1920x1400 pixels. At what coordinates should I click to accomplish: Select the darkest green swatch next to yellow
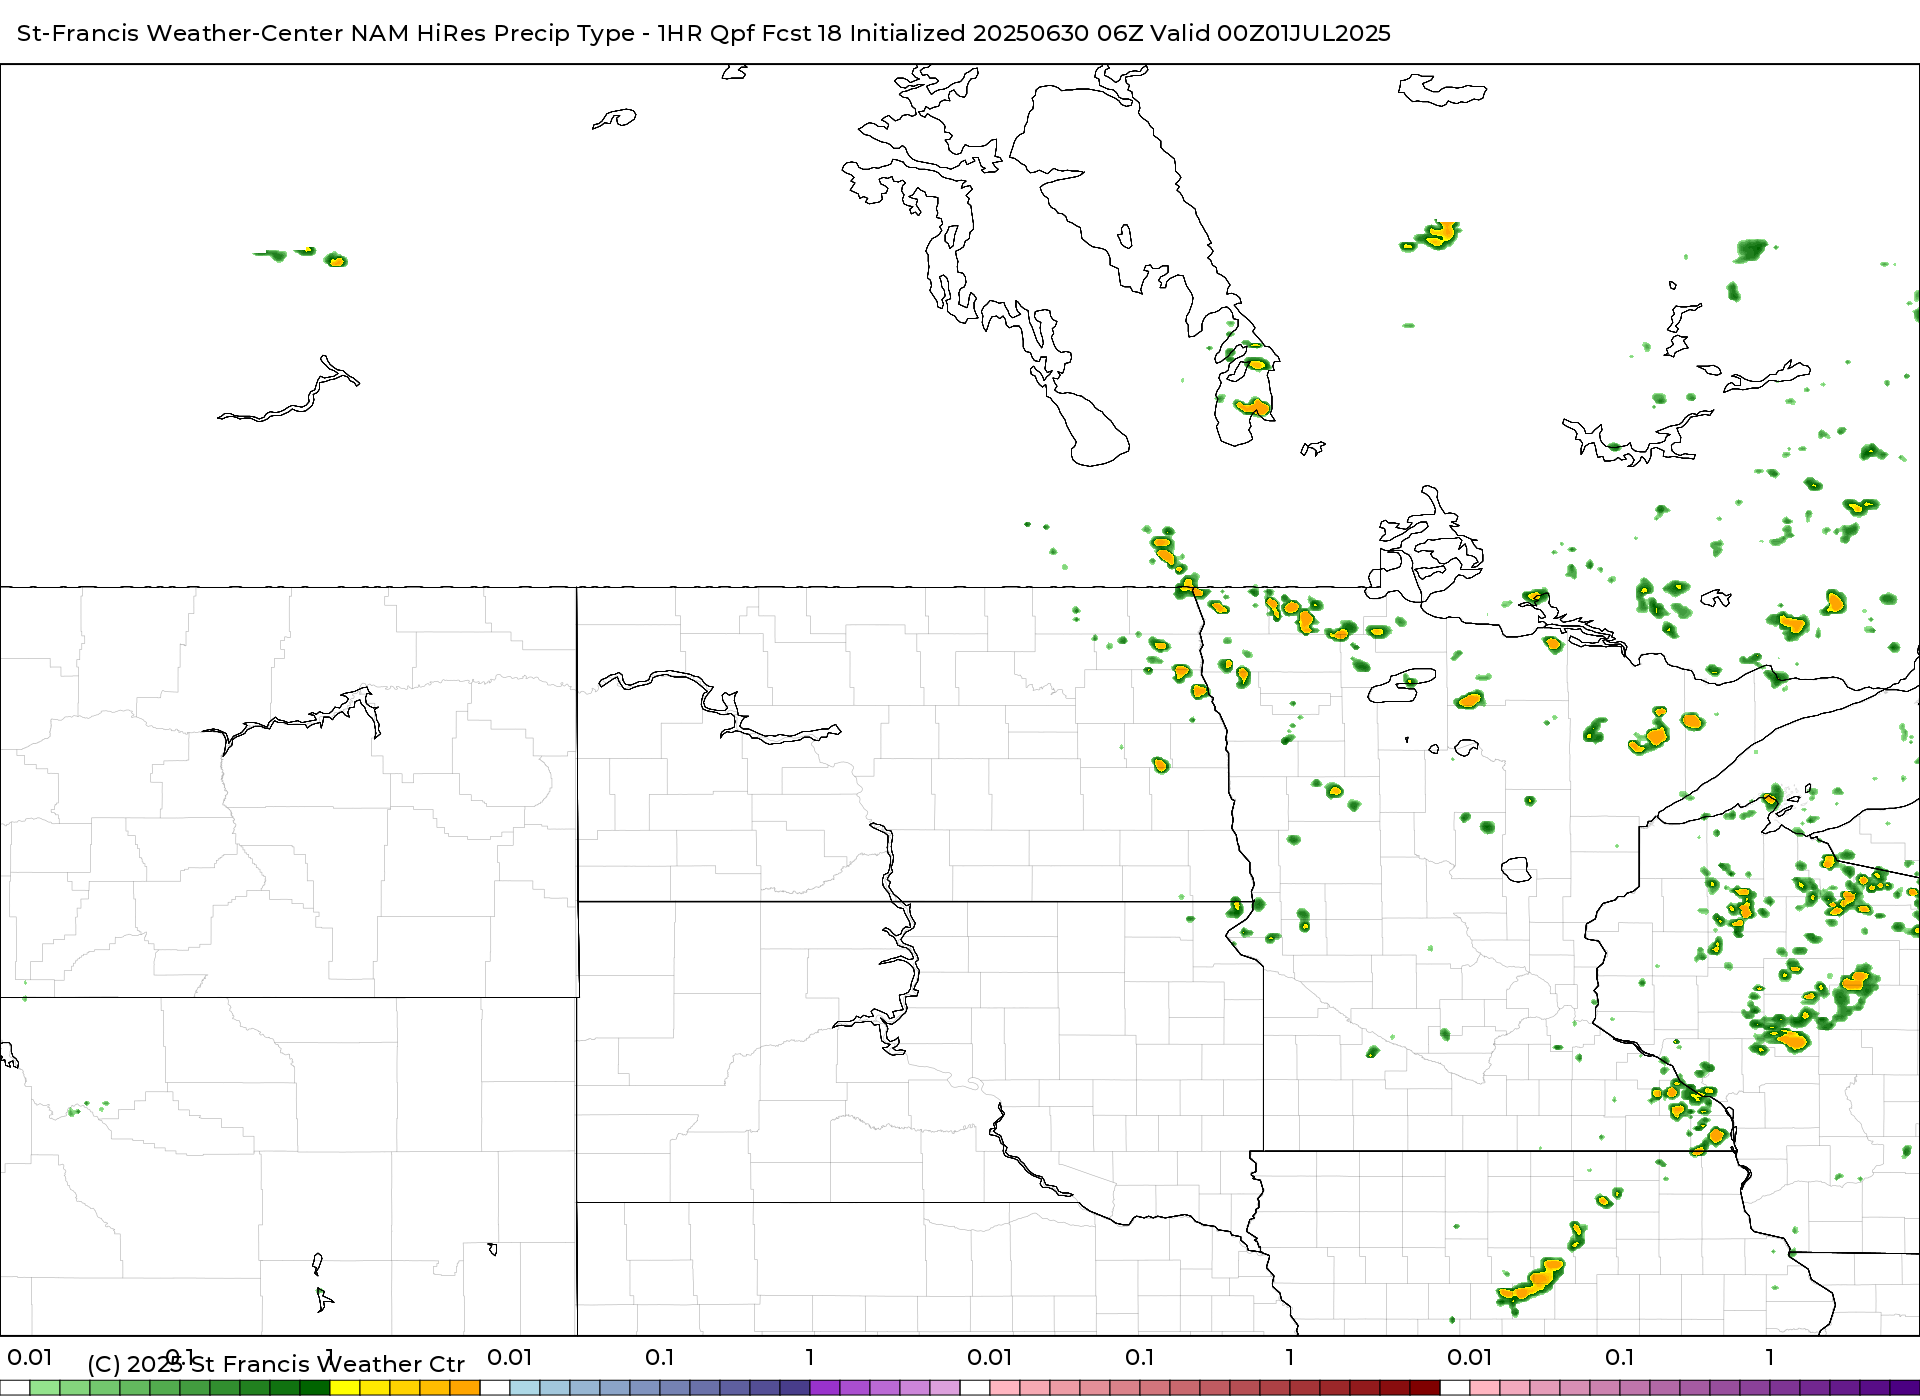point(315,1388)
